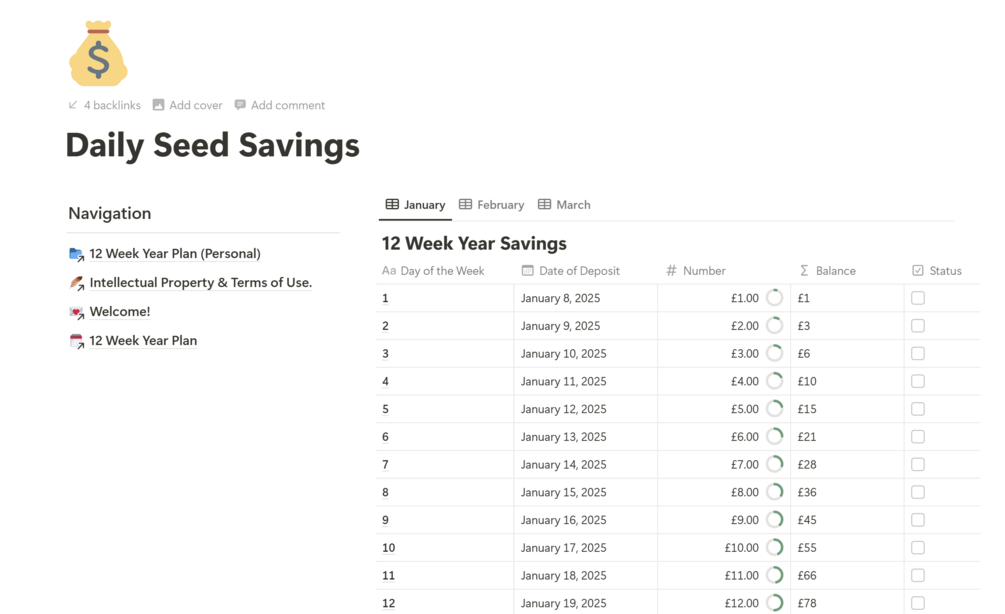Click the Daily Seed Savings page title
This screenshot has width=1005, height=614.
click(x=212, y=146)
